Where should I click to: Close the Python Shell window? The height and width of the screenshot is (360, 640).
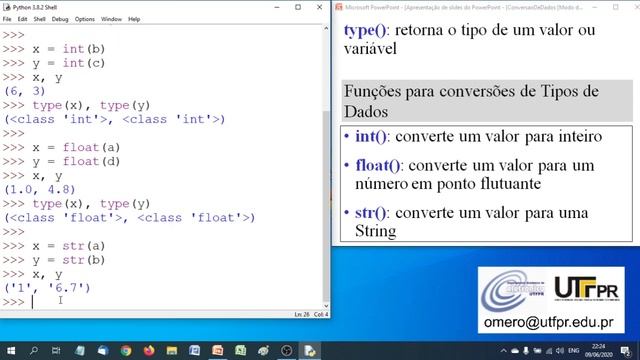[320, 7]
